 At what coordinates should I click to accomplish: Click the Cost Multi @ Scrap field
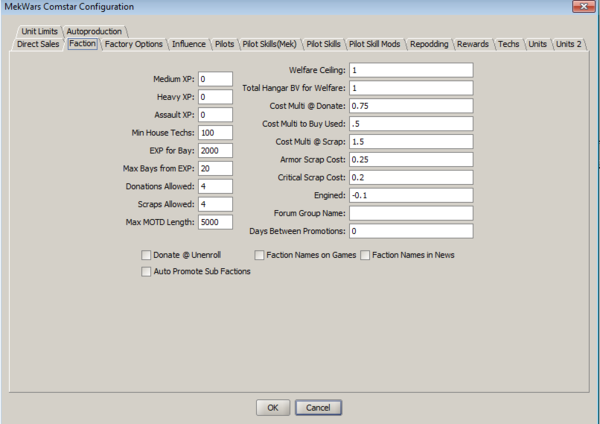(410, 142)
